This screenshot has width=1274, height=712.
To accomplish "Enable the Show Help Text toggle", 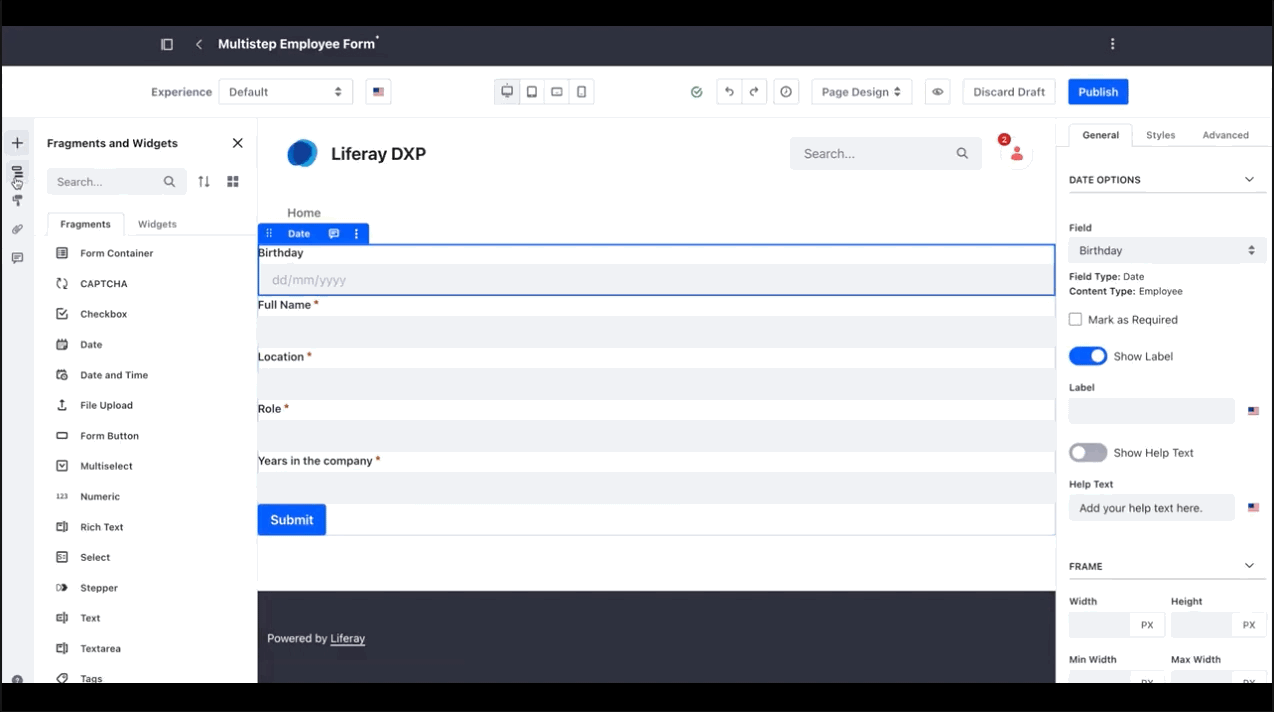I will click(1088, 453).
